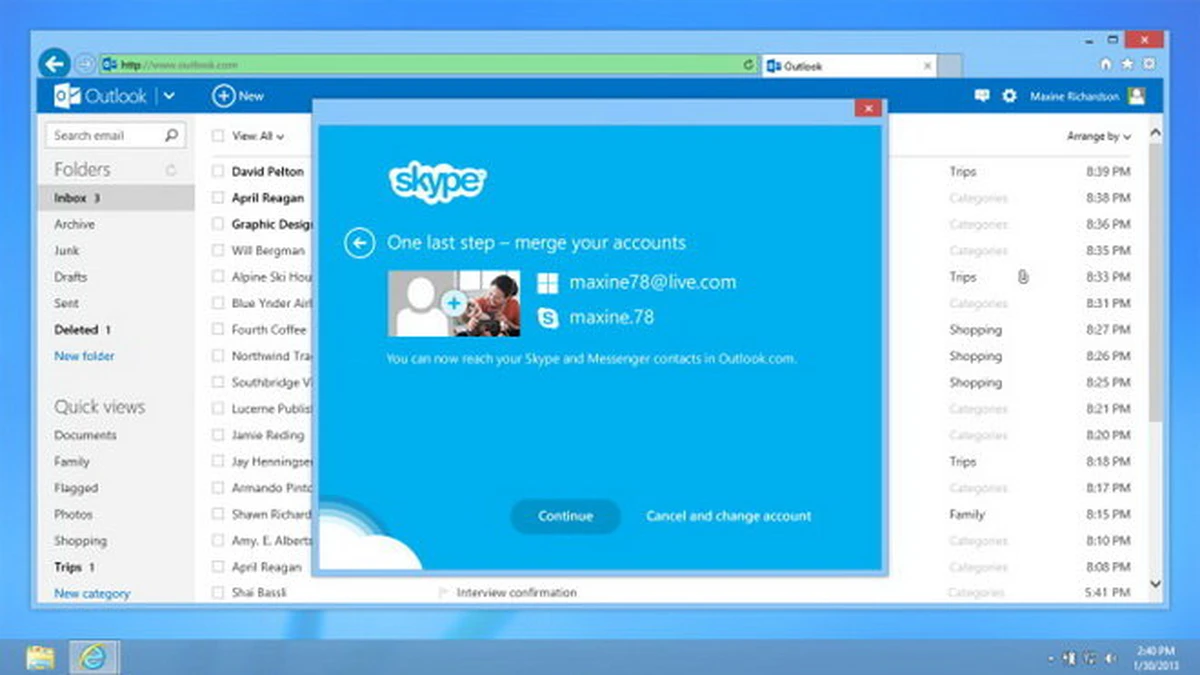
Task: Click the Windows logo beside maxine78@live.com
Action: point(547,283)
